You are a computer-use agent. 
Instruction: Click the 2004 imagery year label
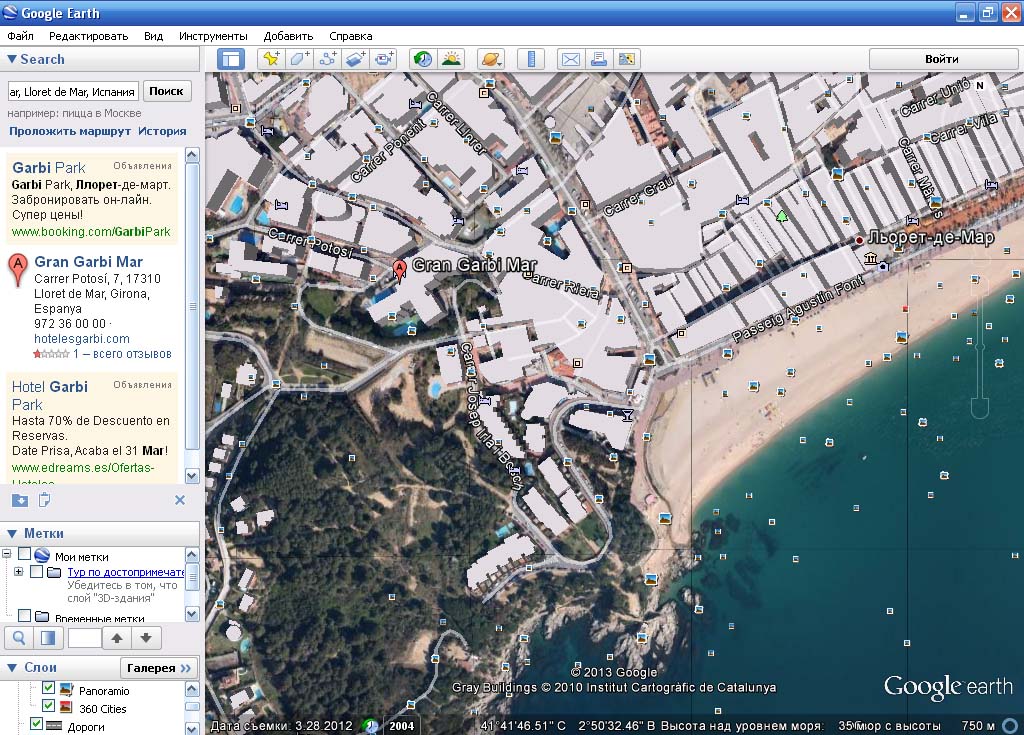coord(401,726)
